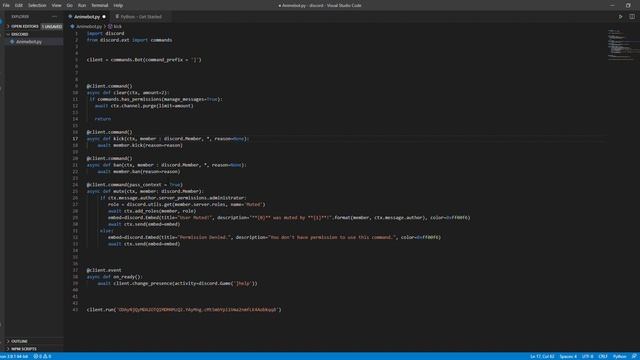Image resolution: width=640 pixels, height=360 pixels.
Task: Click the kick symbol in the breadcrumb
Action: point(118,27)
